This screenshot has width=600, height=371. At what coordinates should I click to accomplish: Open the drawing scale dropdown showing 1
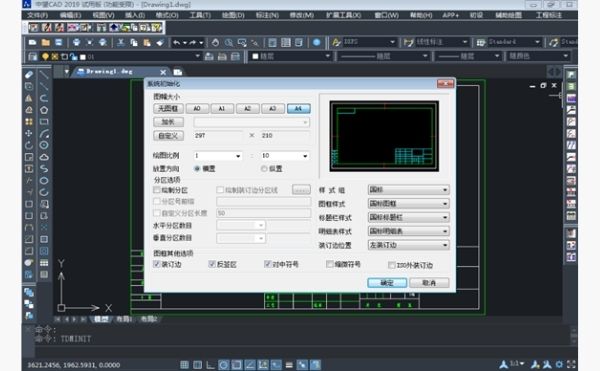tap(218, 156)
